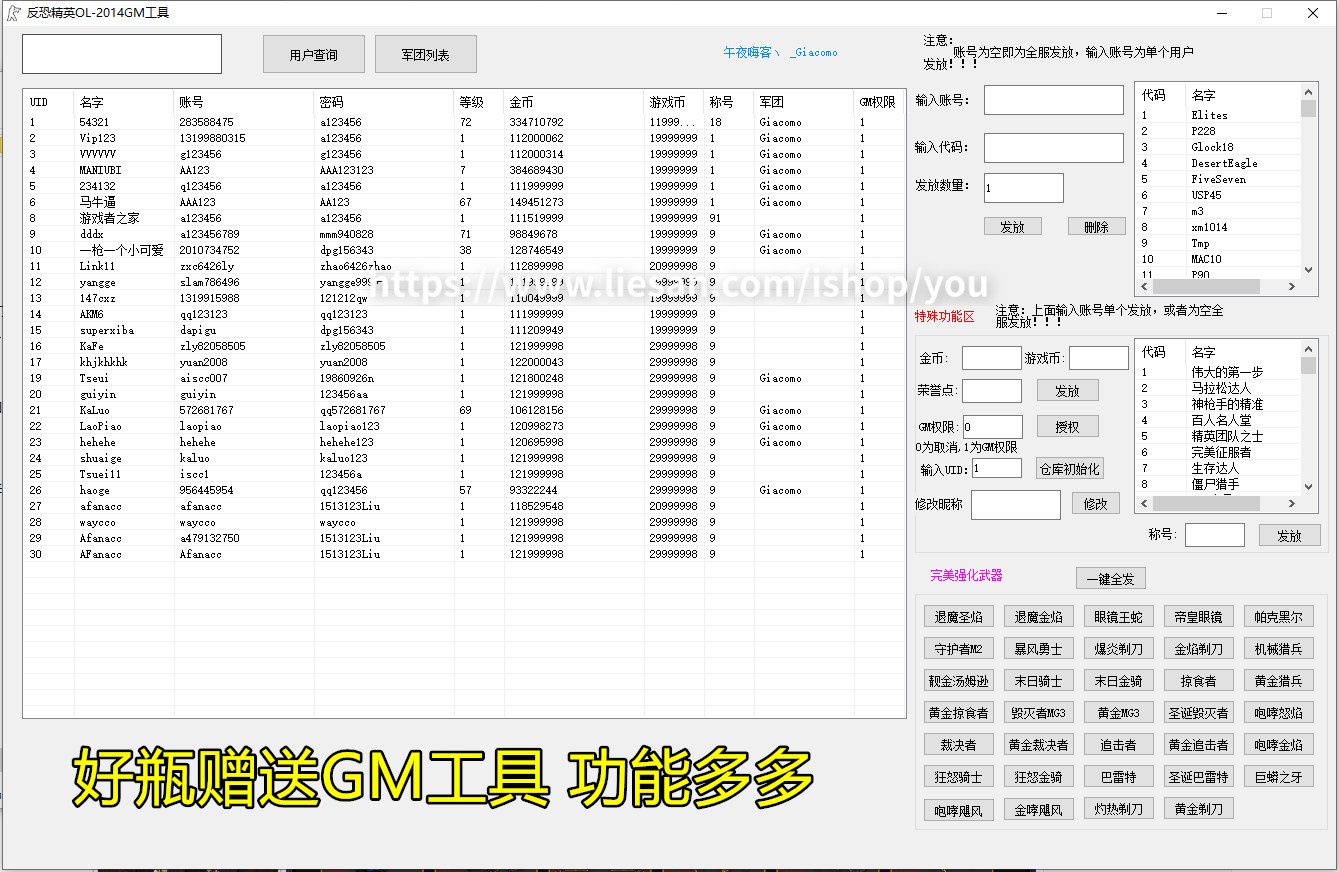This screenshot has height=872, width=1339.
Task: Select user row named superxiba
Action: [x=464, y=330]
